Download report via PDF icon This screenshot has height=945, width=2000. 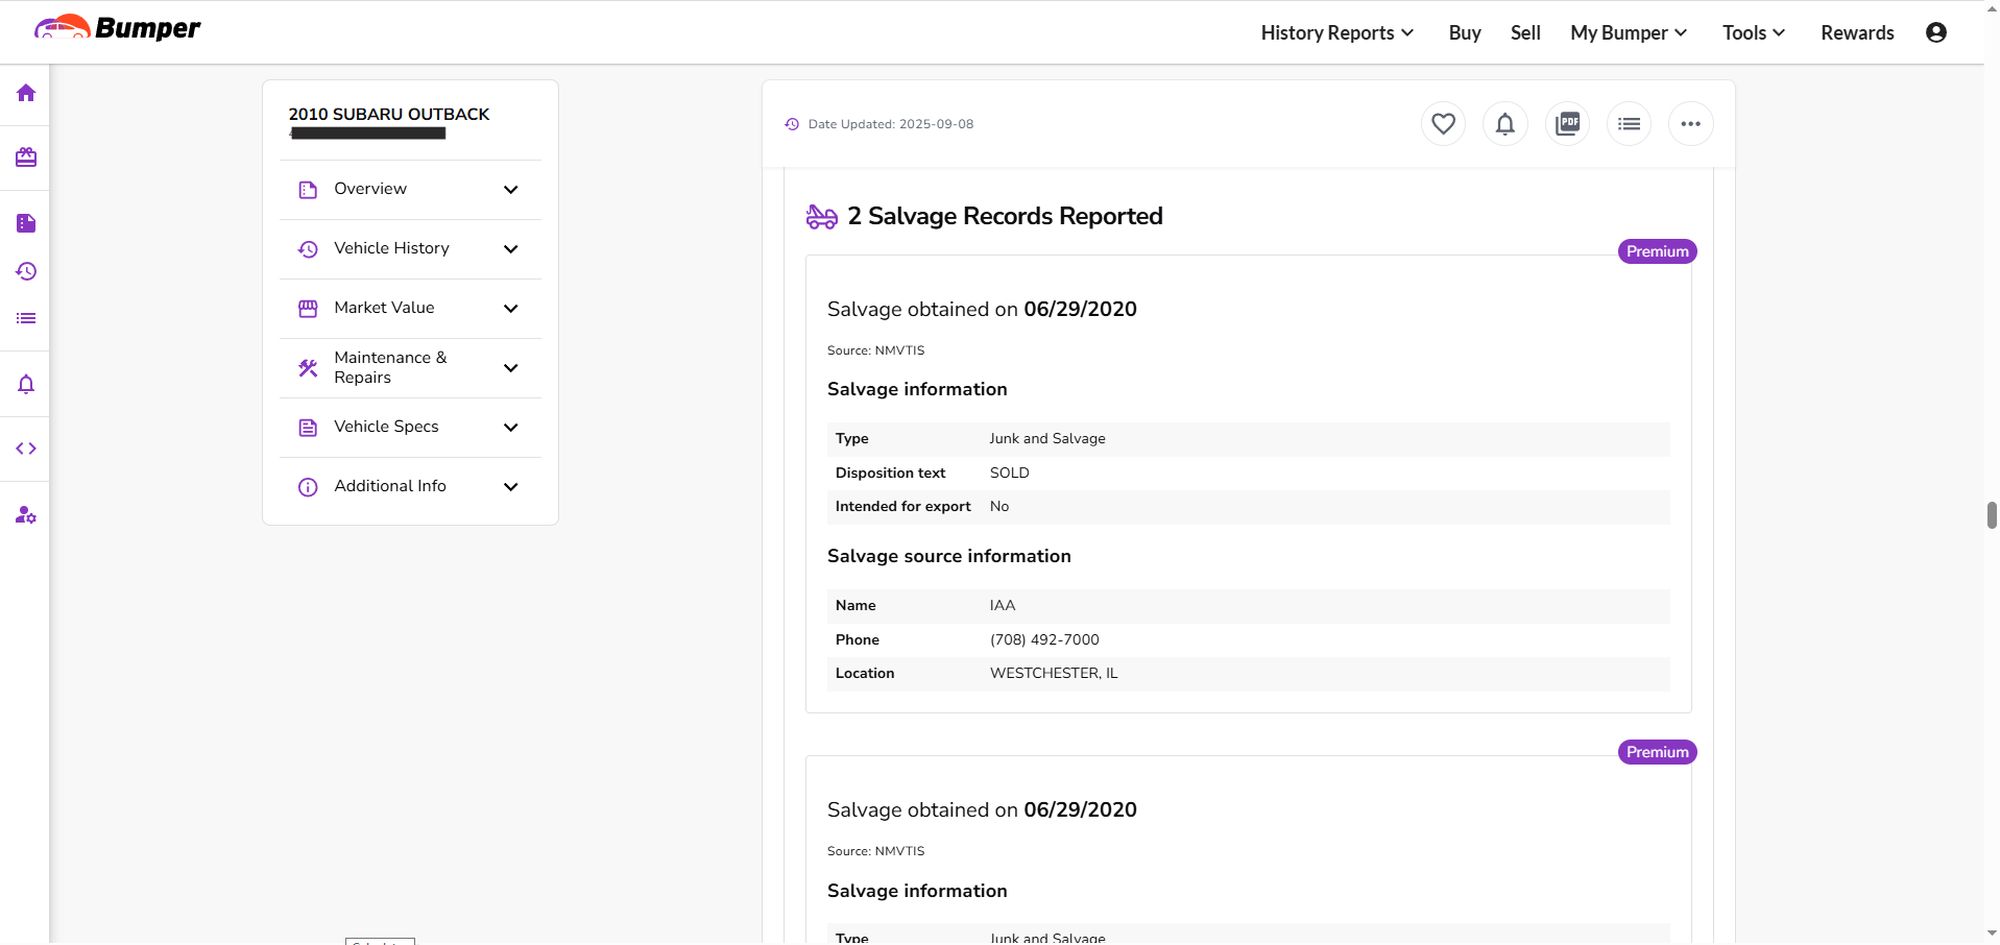pyautogui.click(x=1567, y=124)
